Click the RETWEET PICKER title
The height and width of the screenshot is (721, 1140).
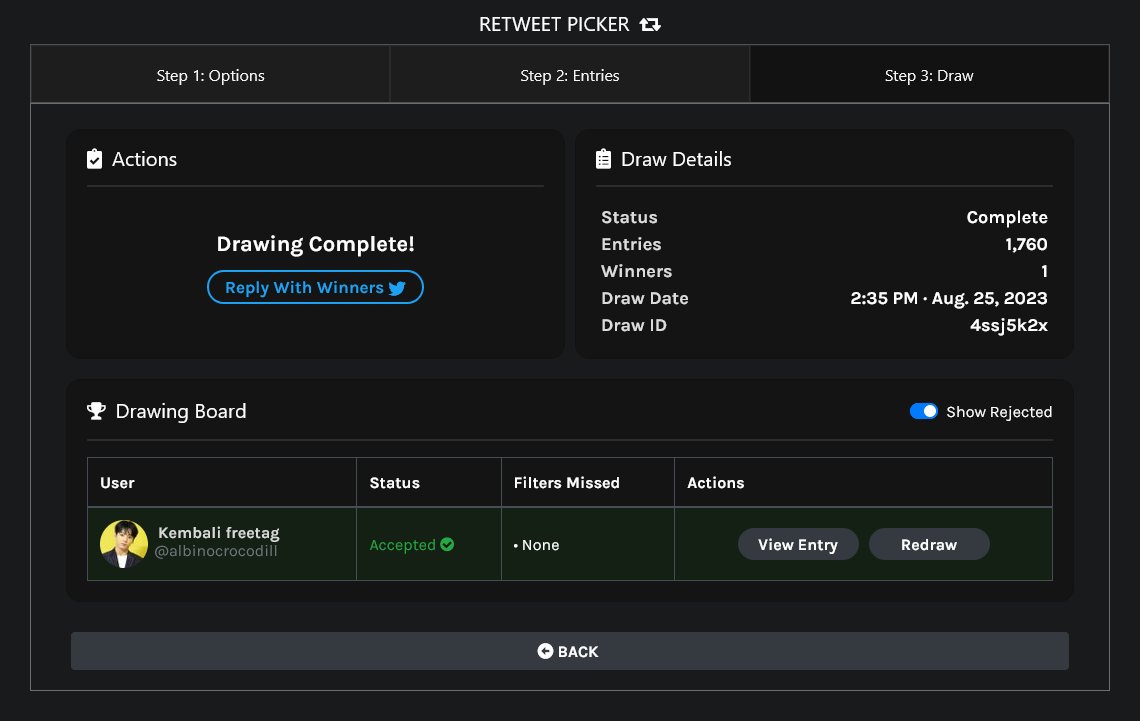click(x=554, y=25)
